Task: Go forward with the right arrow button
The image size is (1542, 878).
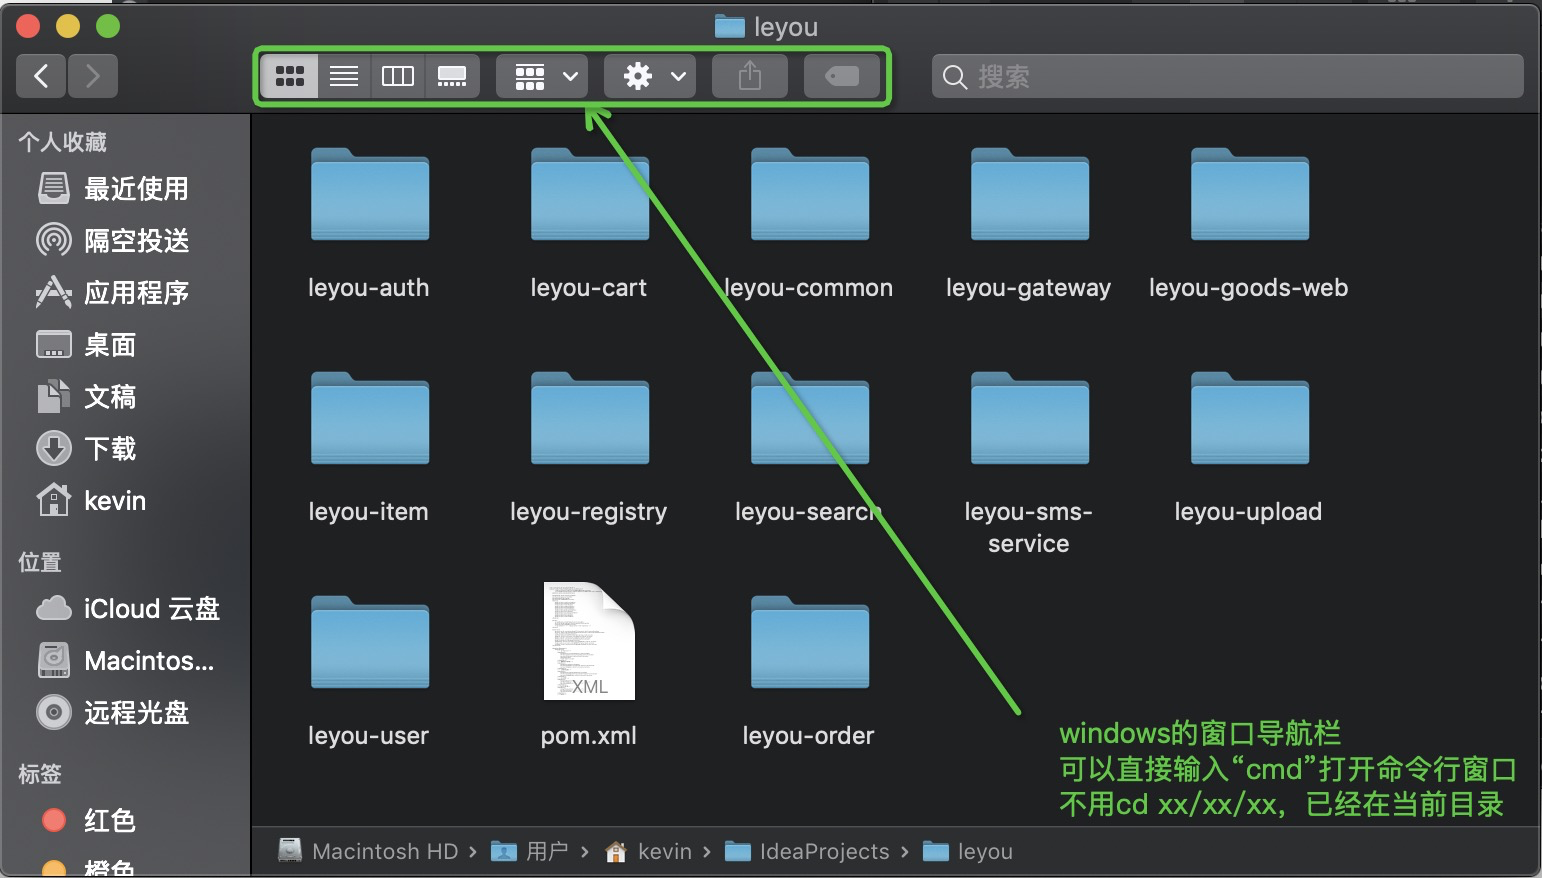Action: tap(93, 76)
